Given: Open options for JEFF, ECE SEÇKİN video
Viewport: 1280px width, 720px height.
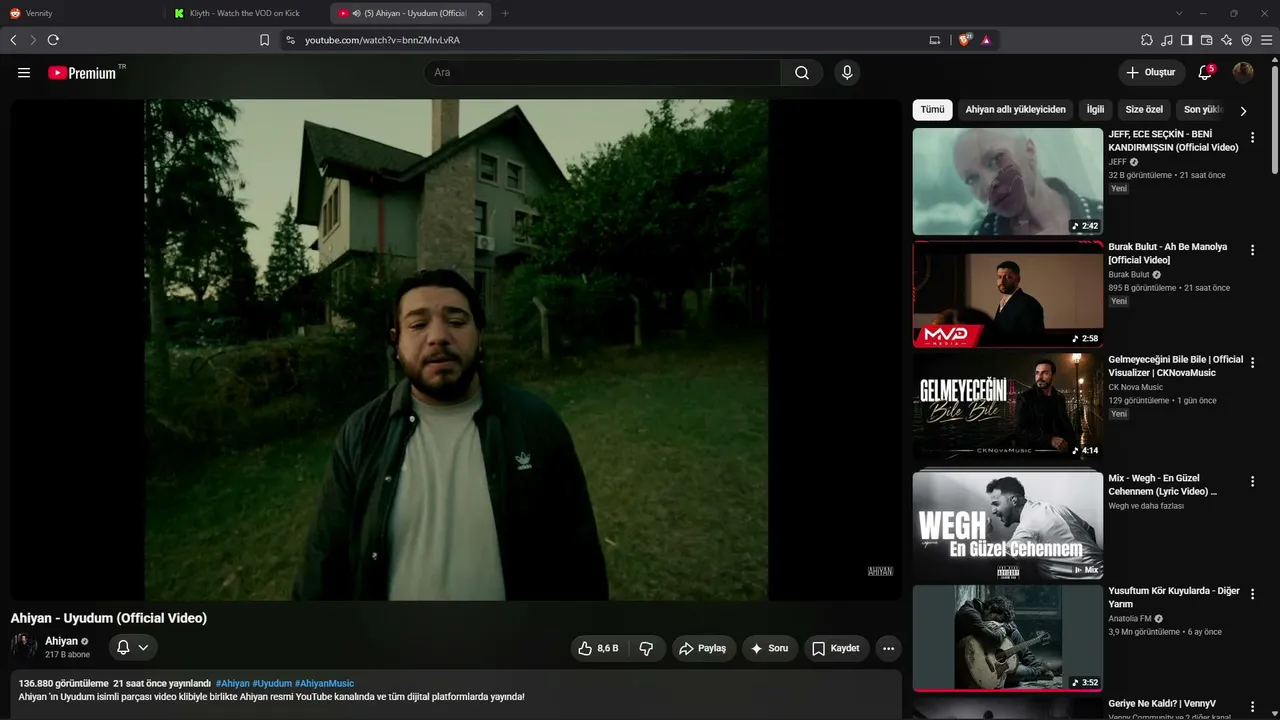Looking at the screenshot, I should pyautogui.click(x=1252, y=138).
